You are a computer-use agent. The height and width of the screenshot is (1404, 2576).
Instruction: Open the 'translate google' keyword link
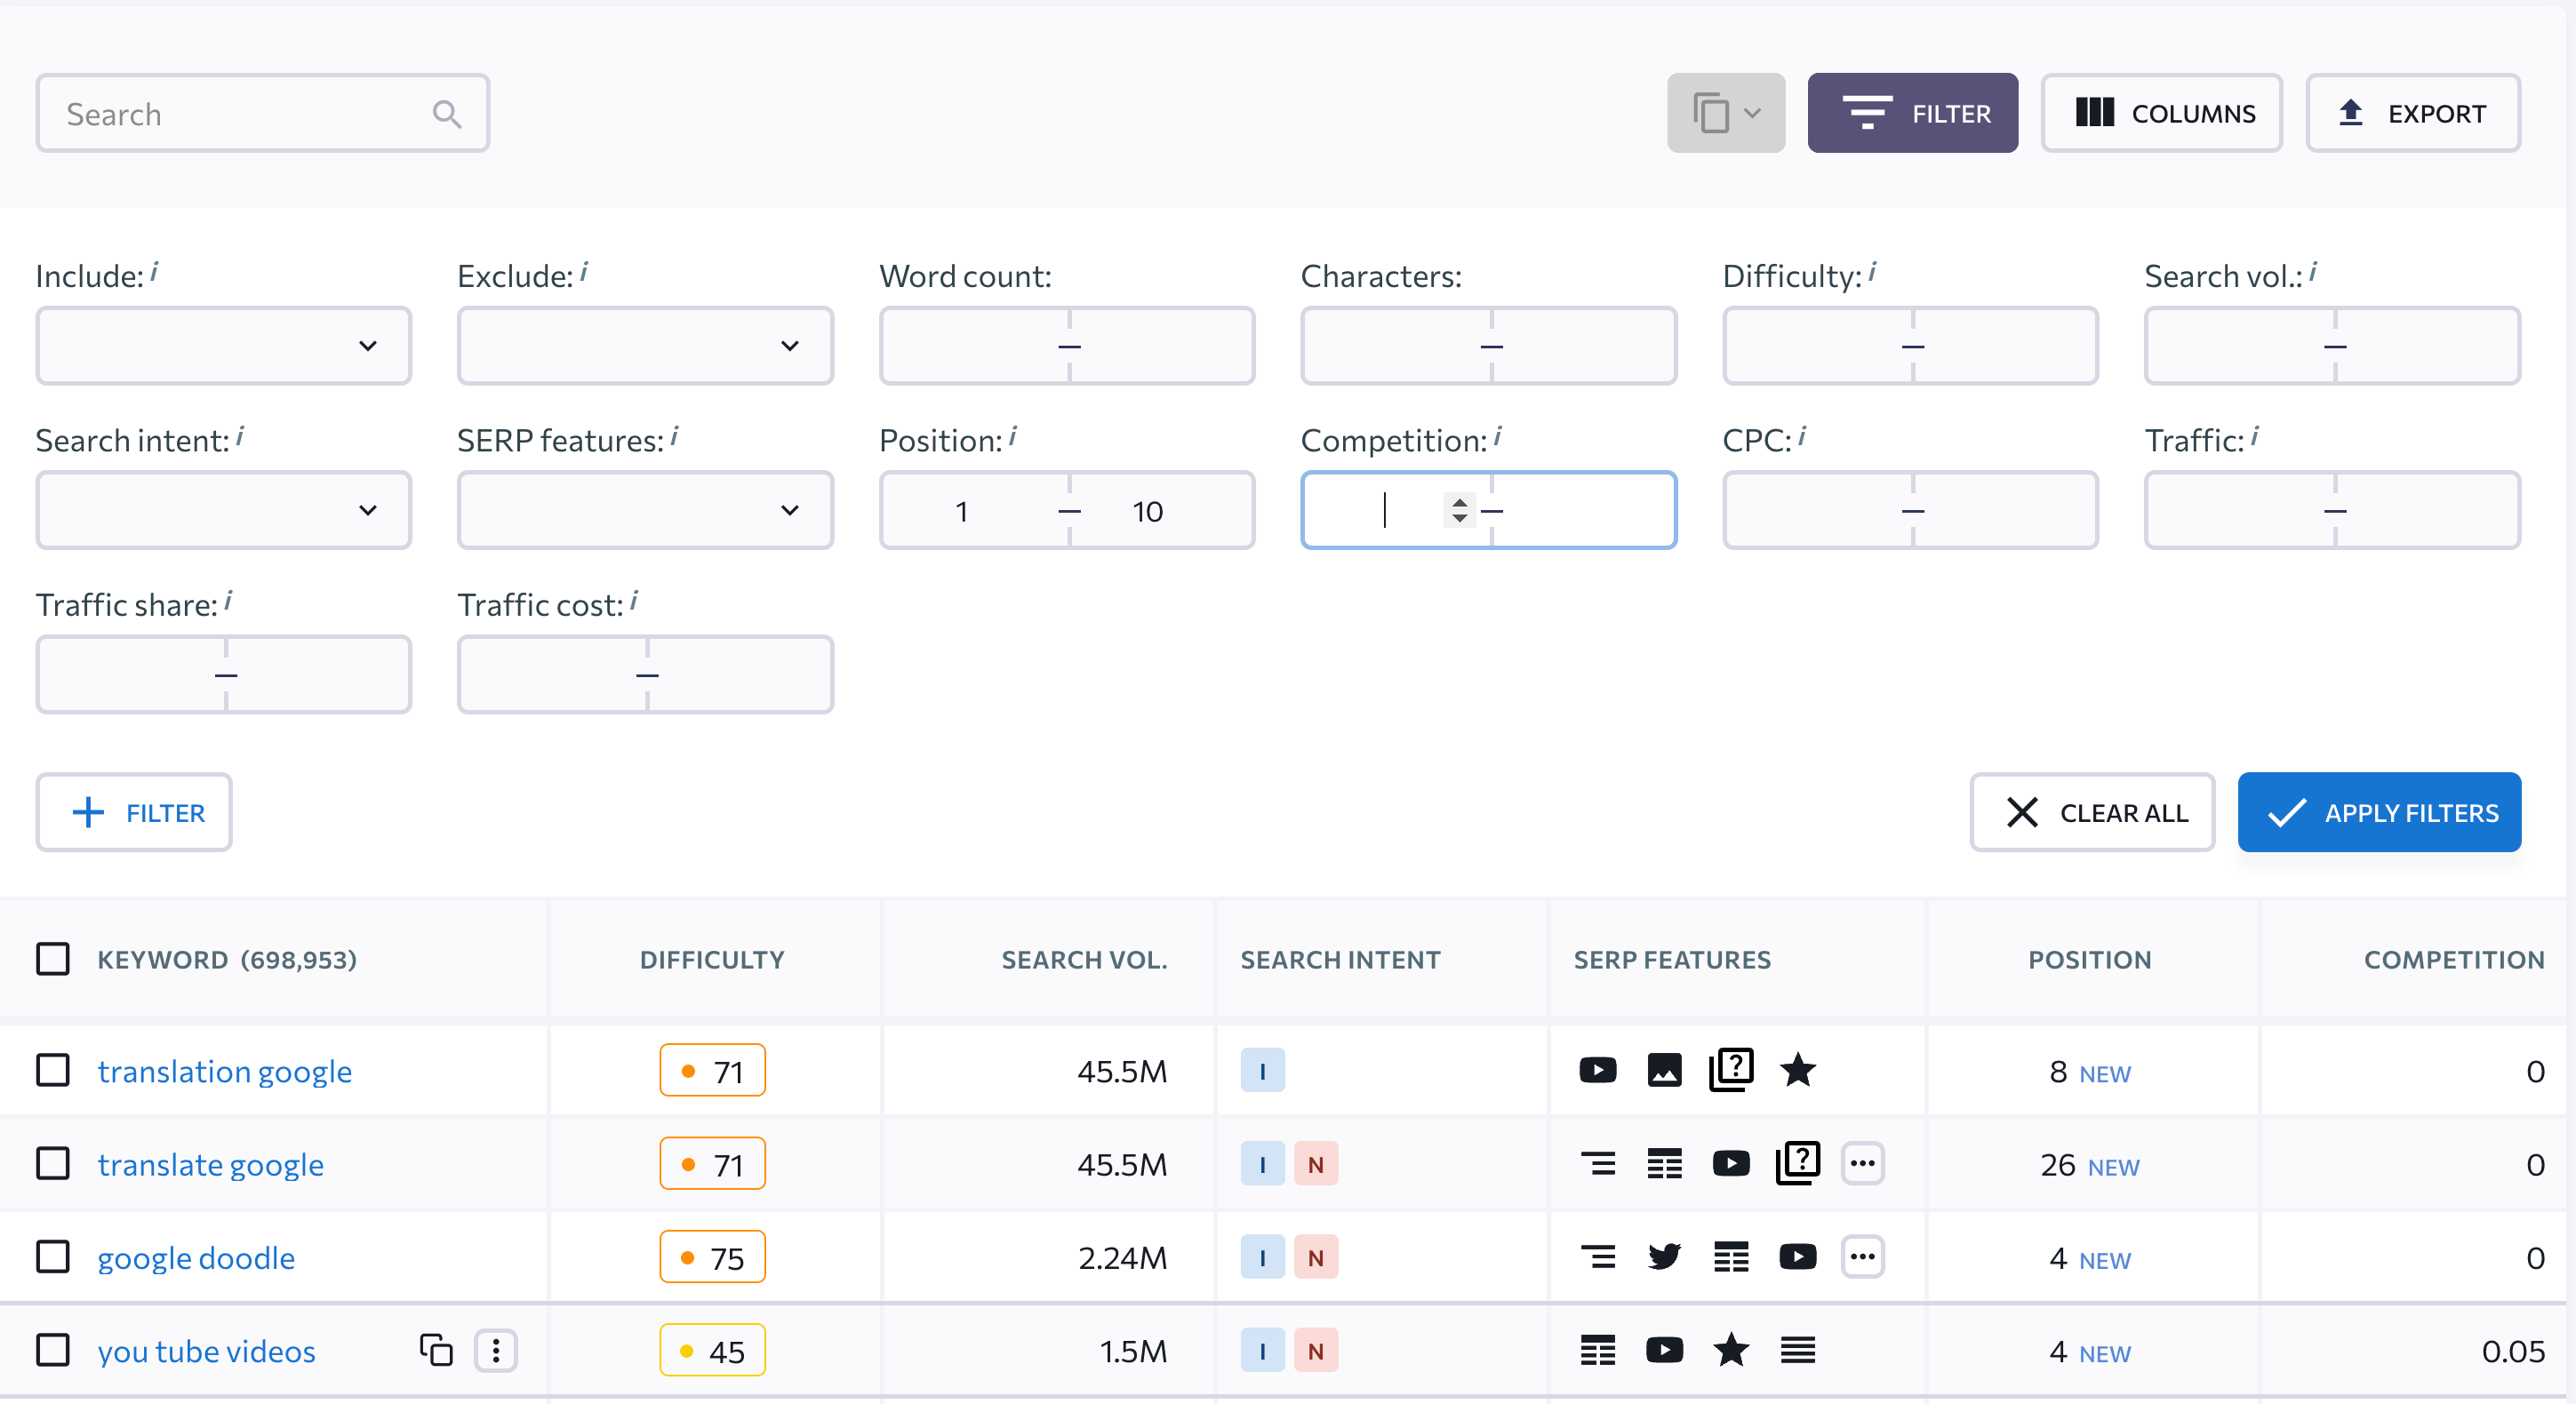[210, 1164]
